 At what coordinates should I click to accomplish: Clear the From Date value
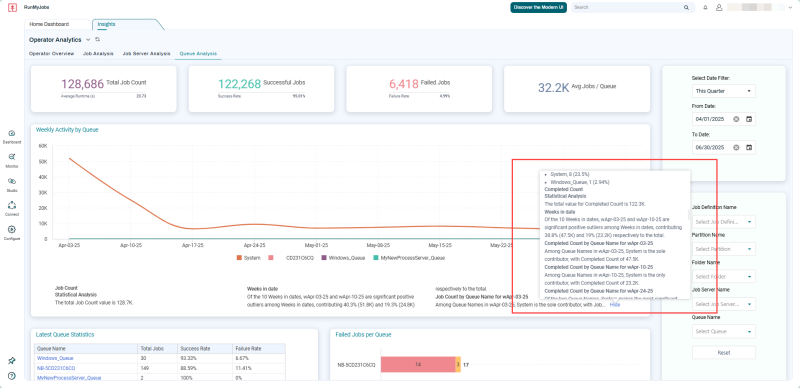coord(736,119)
